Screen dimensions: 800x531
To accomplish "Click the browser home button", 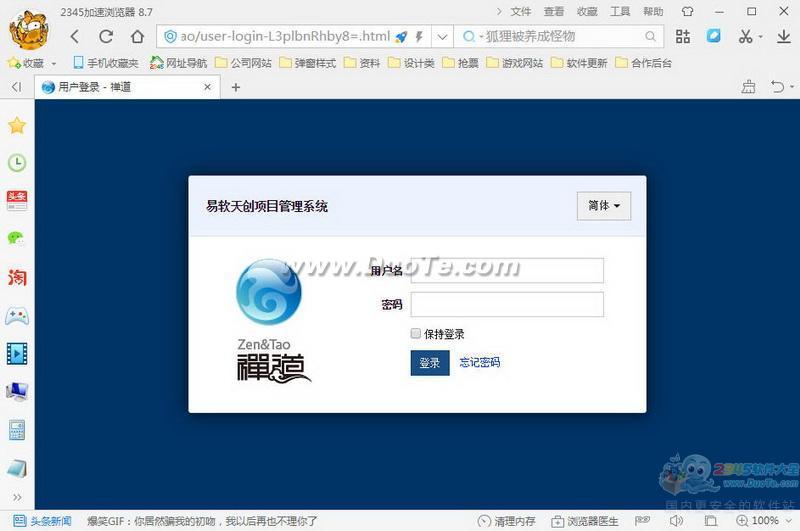I will (x=137, y=37).
